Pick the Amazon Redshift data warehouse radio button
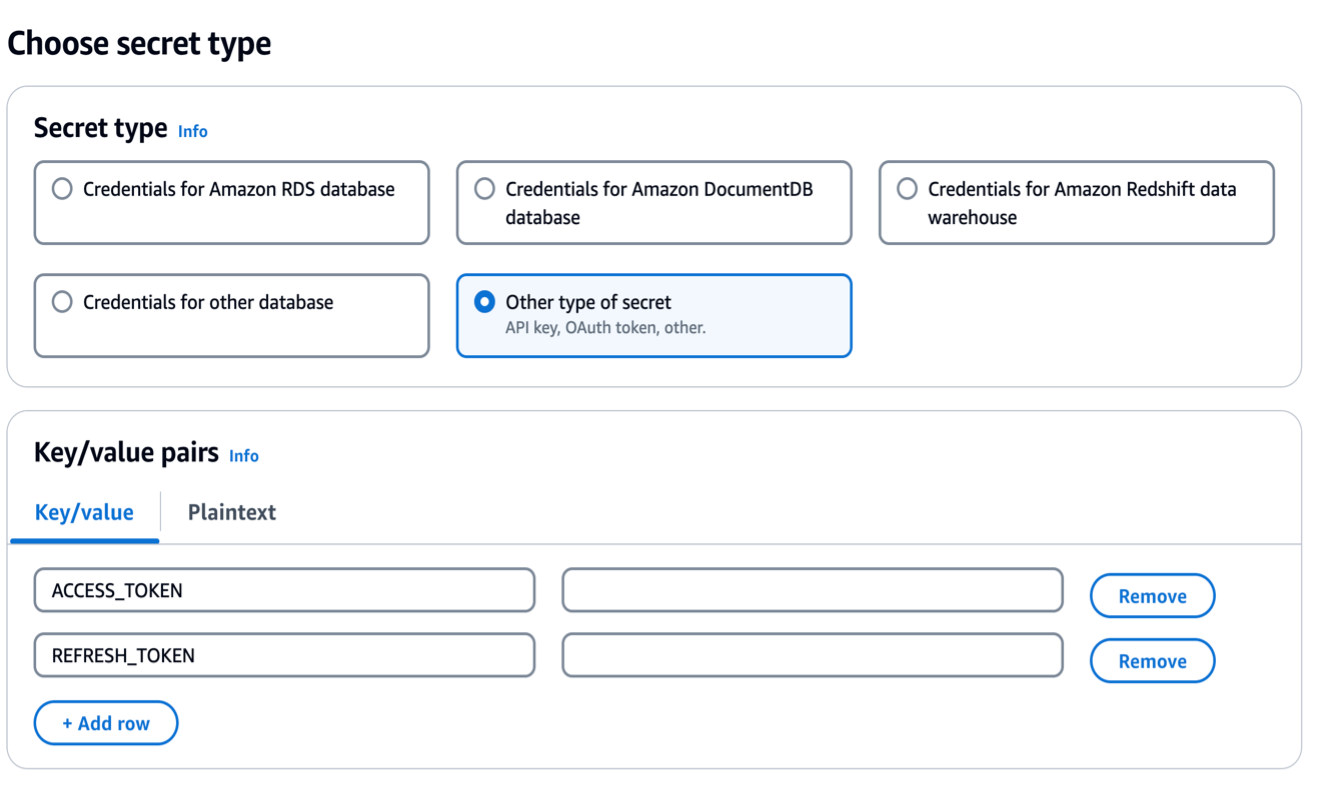The height and width of the screenshot is (788, 1320). click(x=907, y=189)
